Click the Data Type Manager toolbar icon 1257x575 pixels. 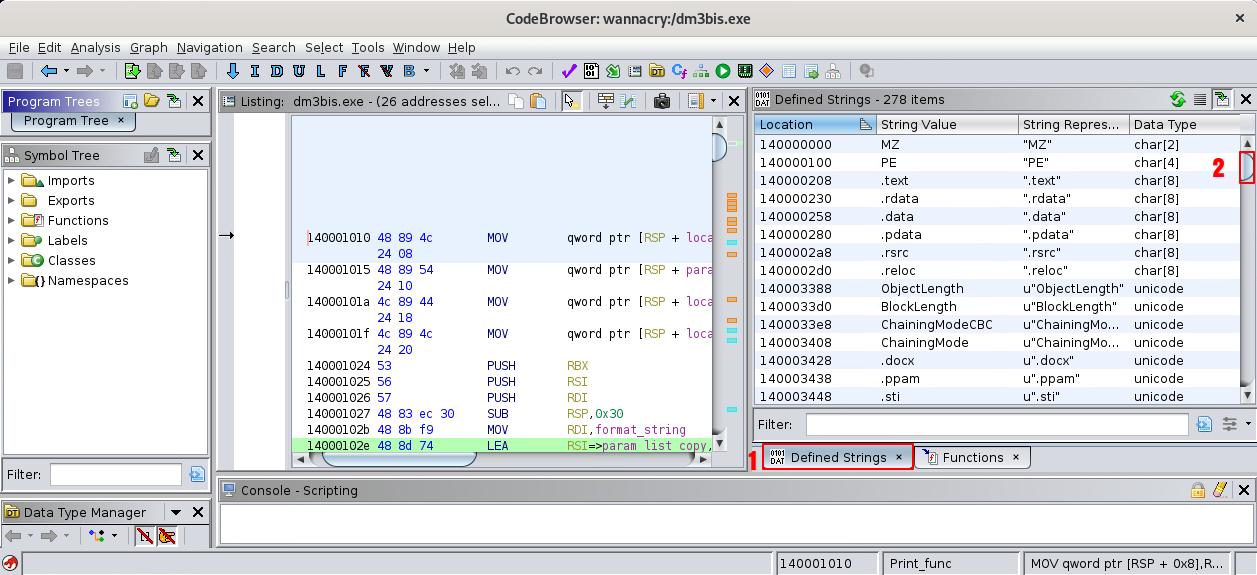(657, 71)
